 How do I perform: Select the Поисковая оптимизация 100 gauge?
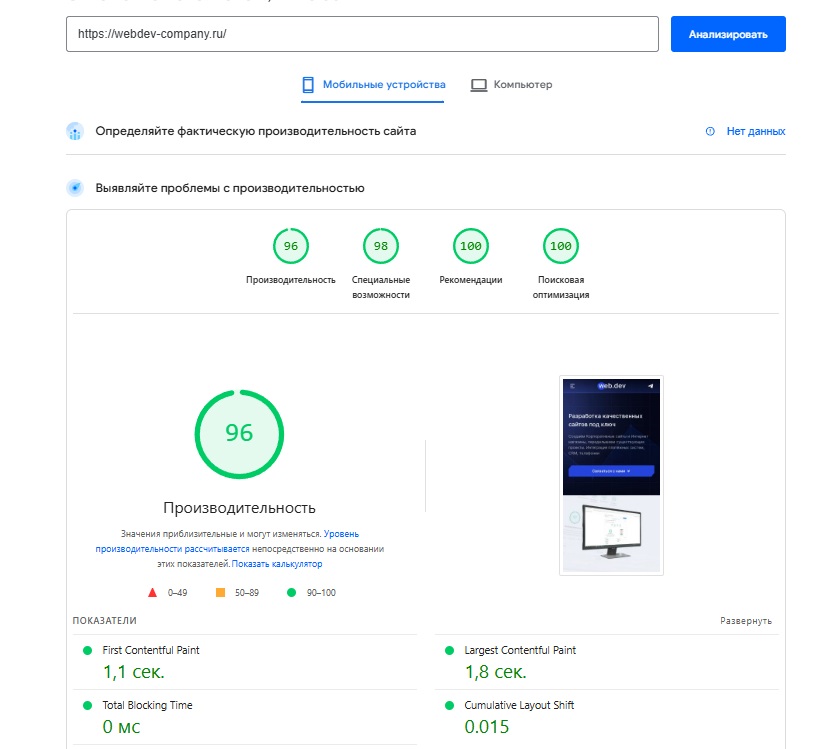tap(561, 246)
